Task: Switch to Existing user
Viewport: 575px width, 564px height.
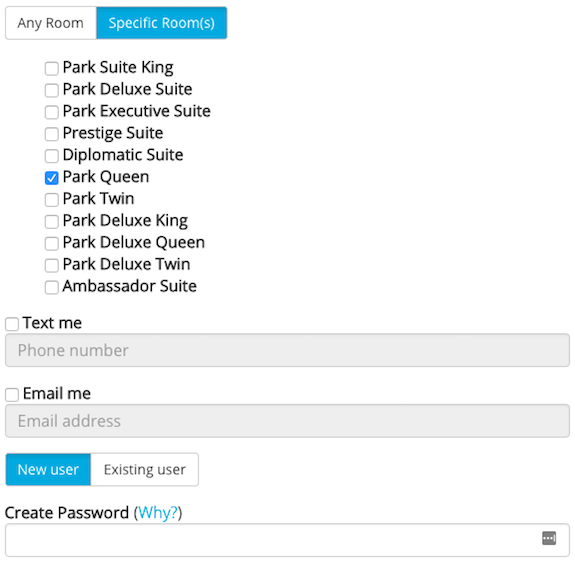Action: [x=144, y=469]
